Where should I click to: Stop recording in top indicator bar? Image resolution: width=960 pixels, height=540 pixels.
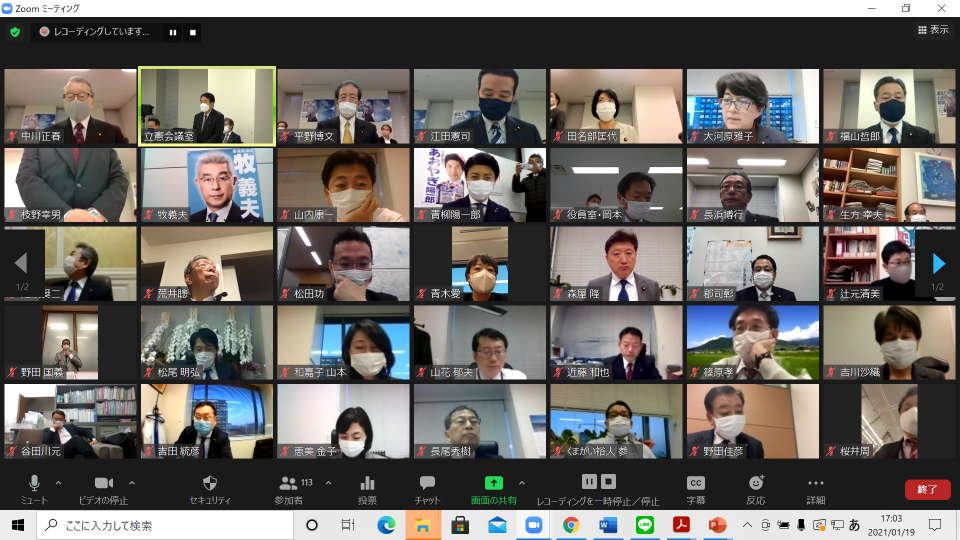pos(193,32)
